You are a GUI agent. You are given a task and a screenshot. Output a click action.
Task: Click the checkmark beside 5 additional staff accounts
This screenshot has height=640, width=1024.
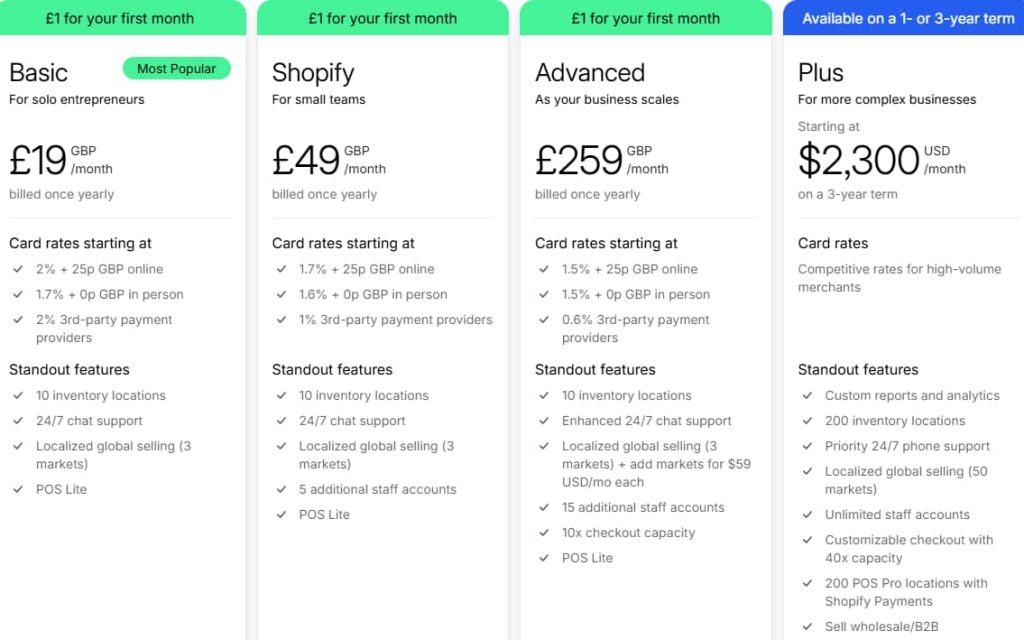tap(281, 489)
